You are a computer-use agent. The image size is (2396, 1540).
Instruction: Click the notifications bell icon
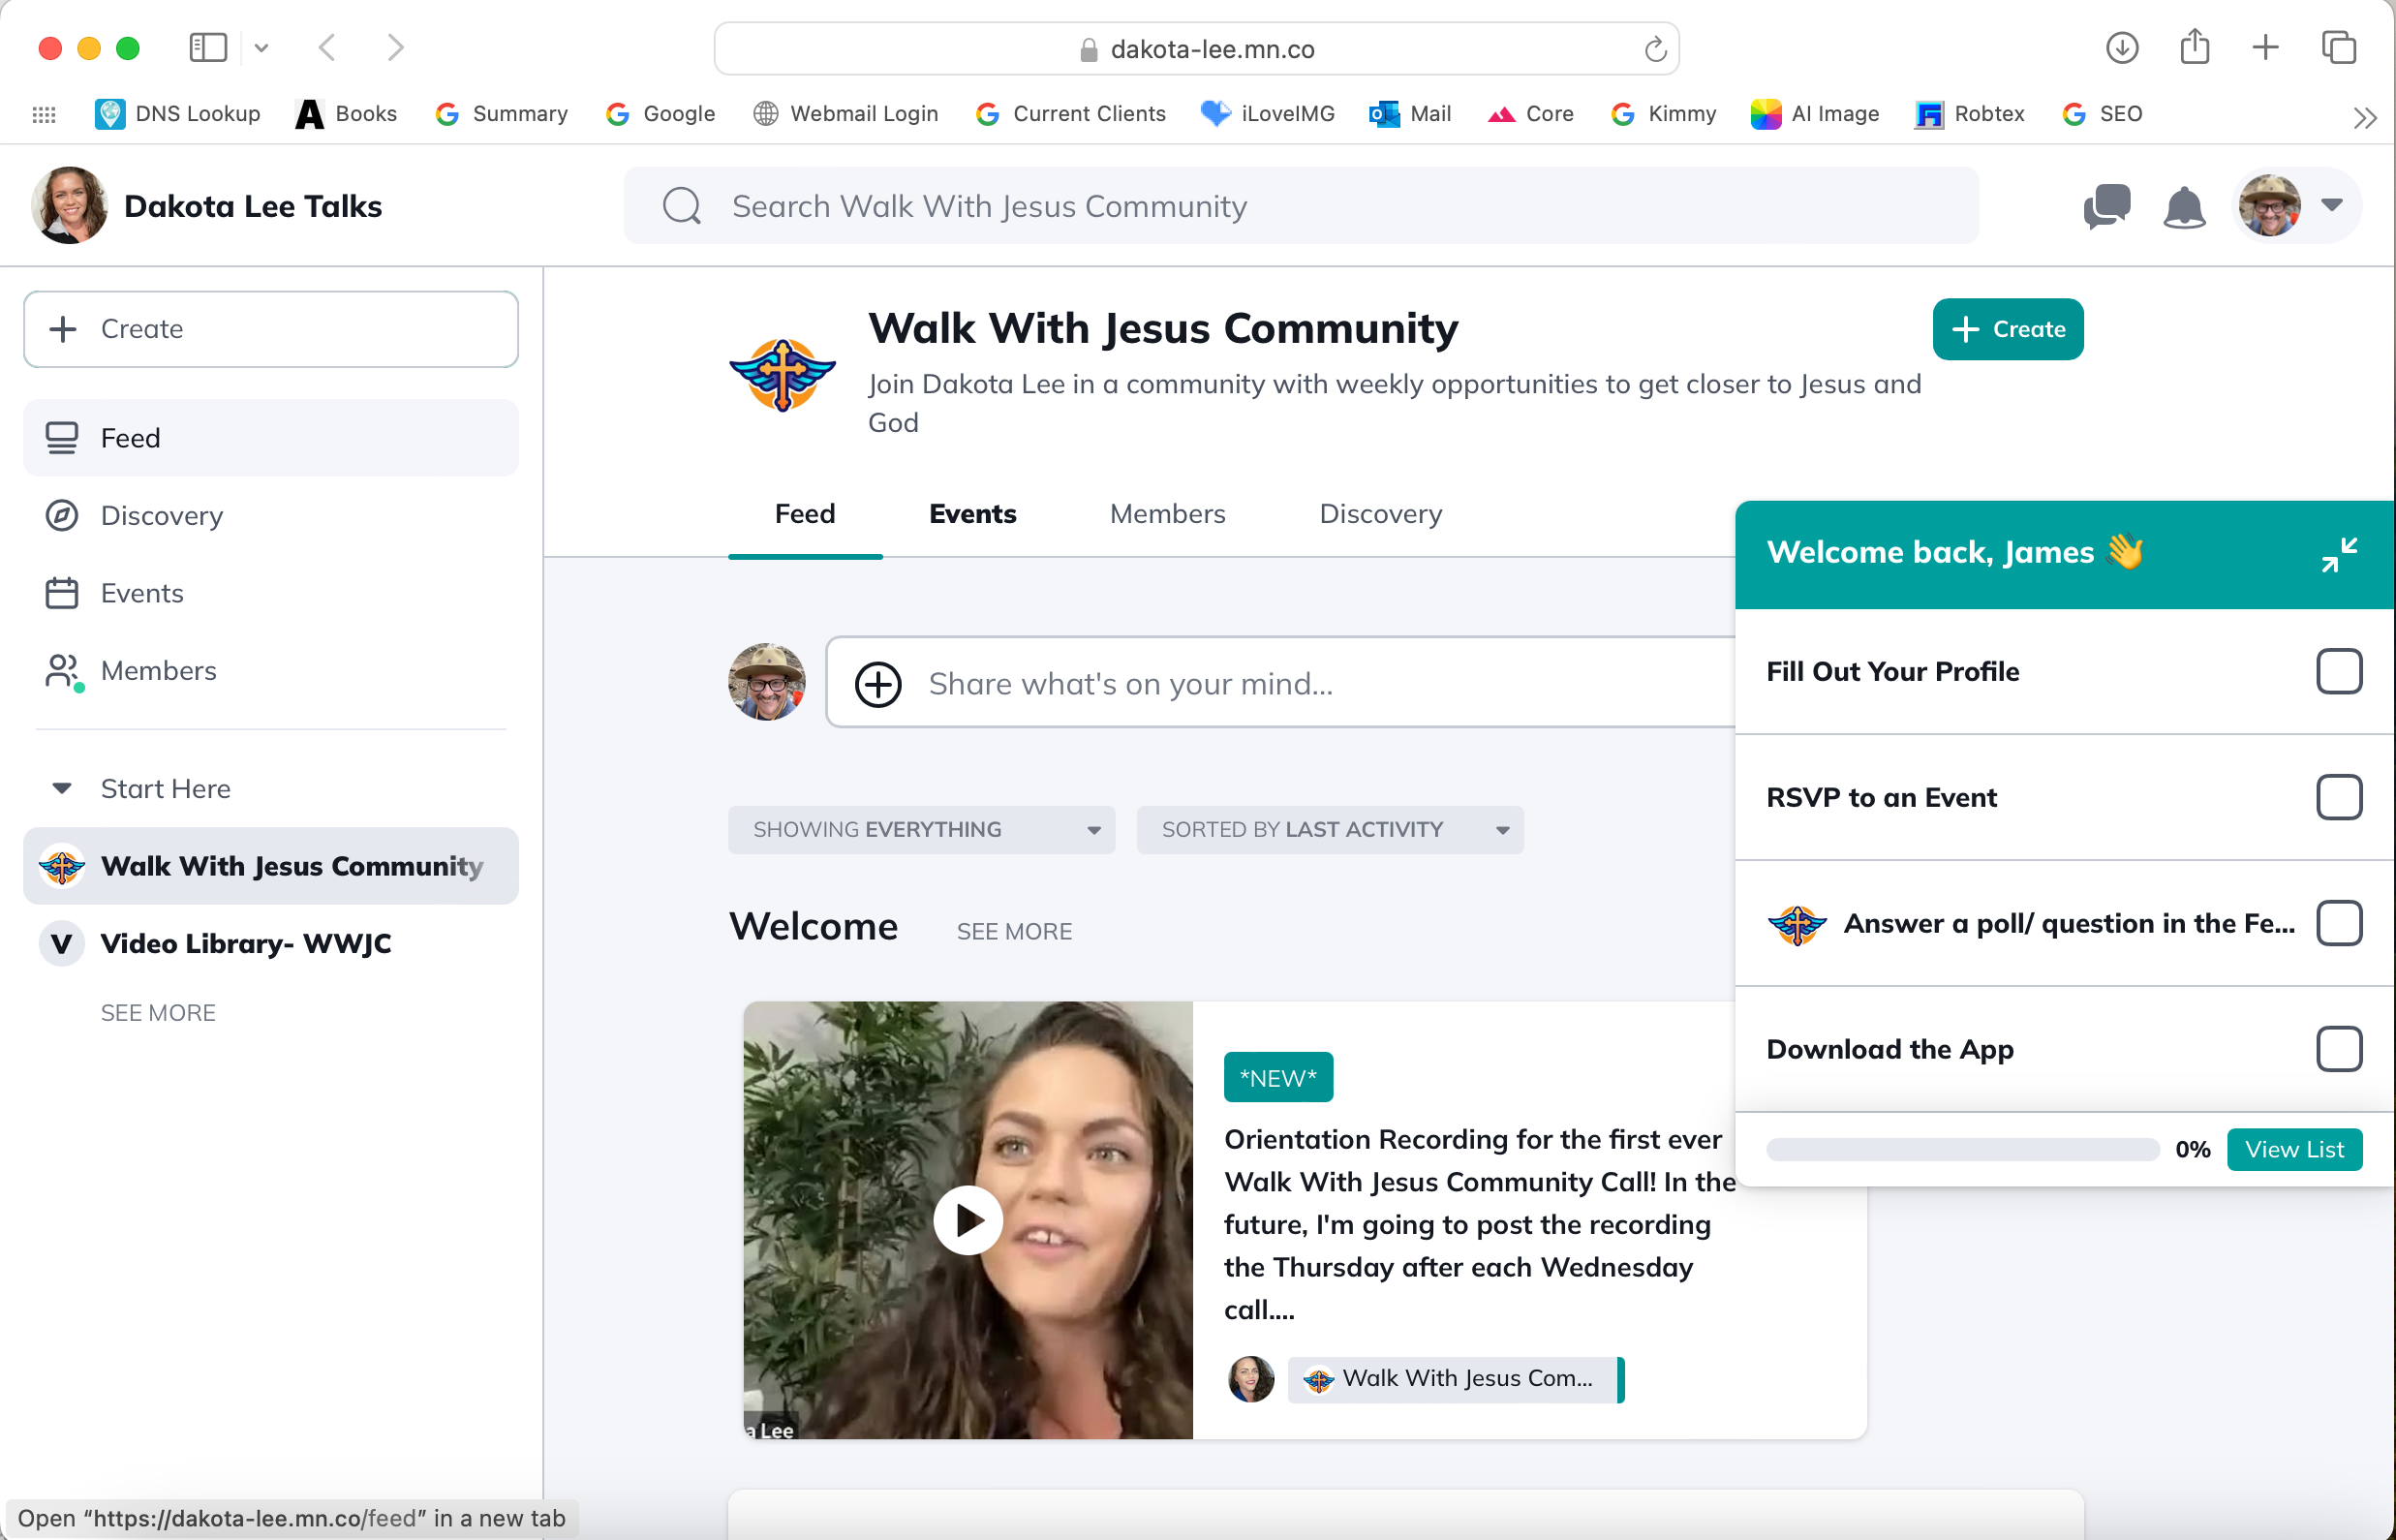[x=2183, y=207]
